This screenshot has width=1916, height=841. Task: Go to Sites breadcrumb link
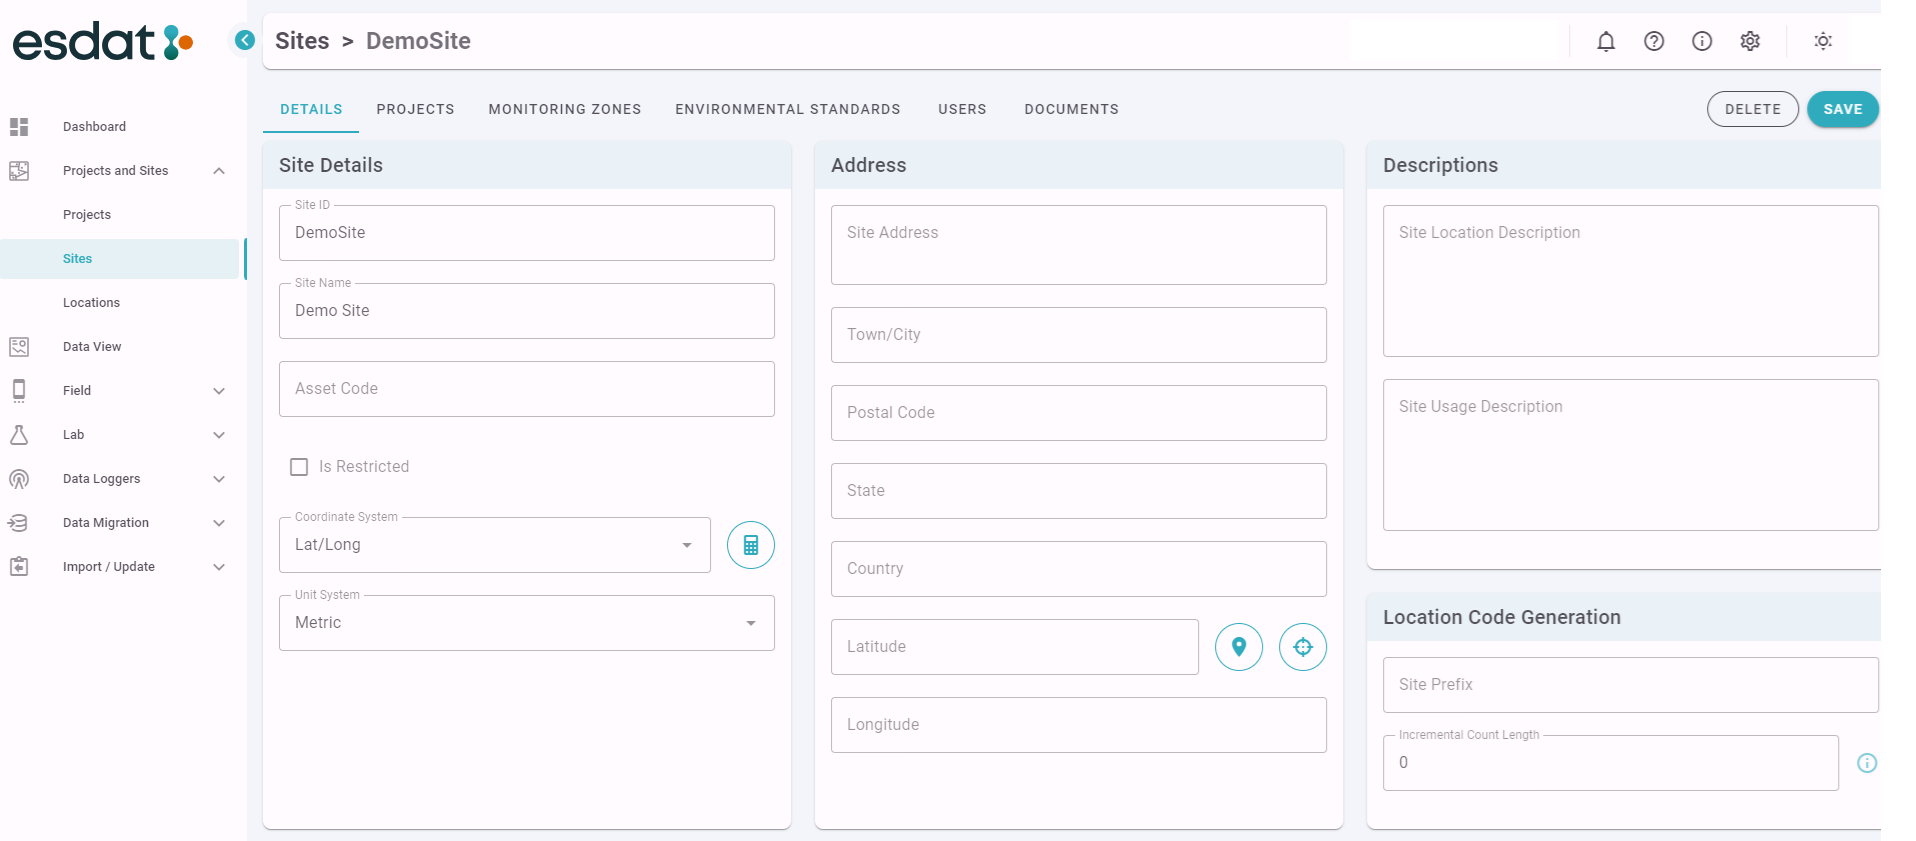(x=302, y=41)
